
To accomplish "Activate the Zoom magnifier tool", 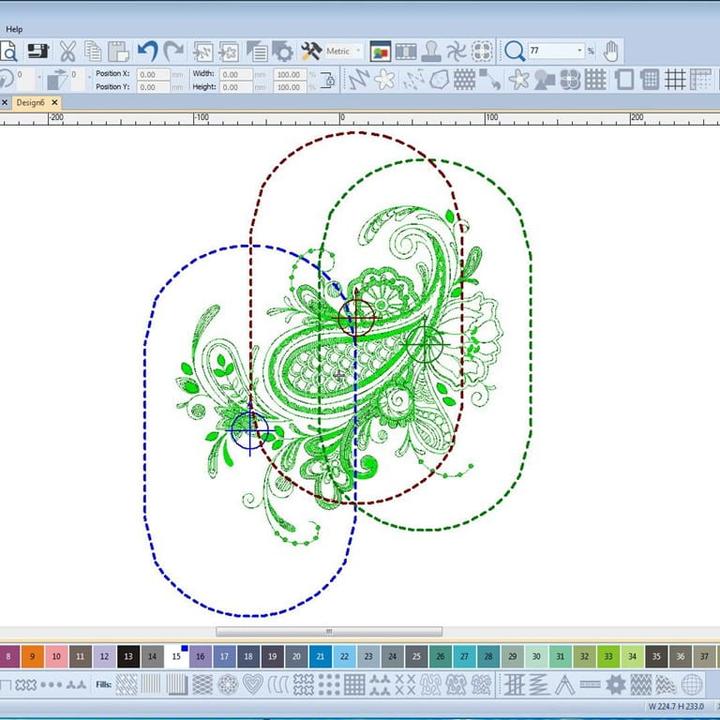I will click(x=514, y=51).
